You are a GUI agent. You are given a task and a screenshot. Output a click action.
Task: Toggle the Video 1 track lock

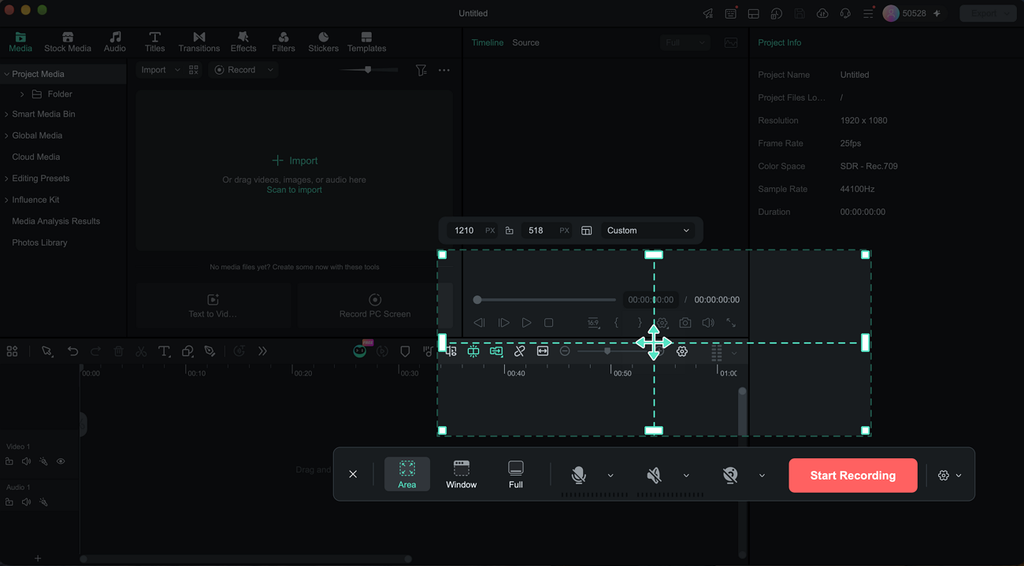[x=9, y=462]
